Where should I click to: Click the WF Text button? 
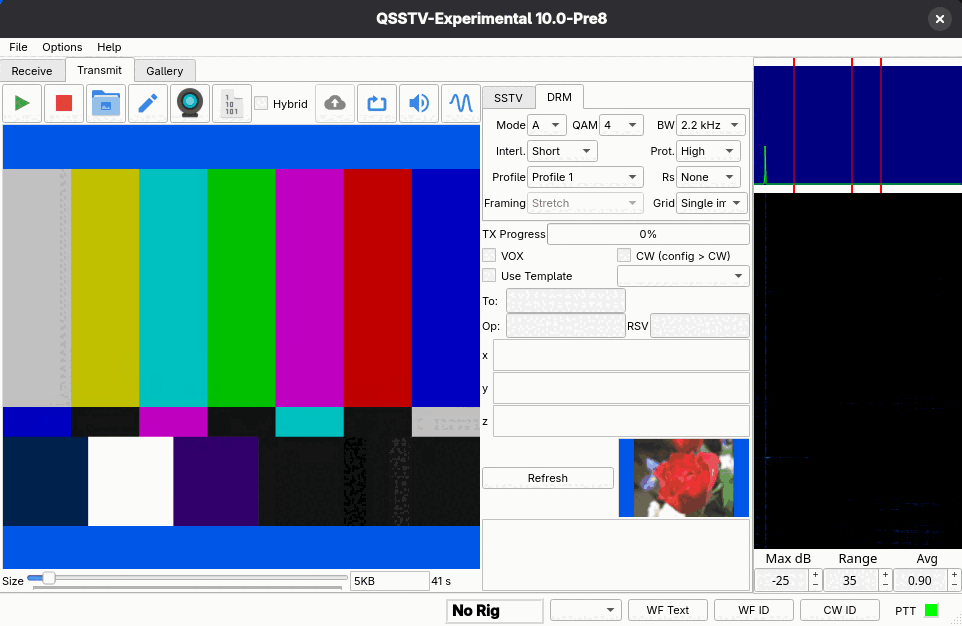coord(668,610)
